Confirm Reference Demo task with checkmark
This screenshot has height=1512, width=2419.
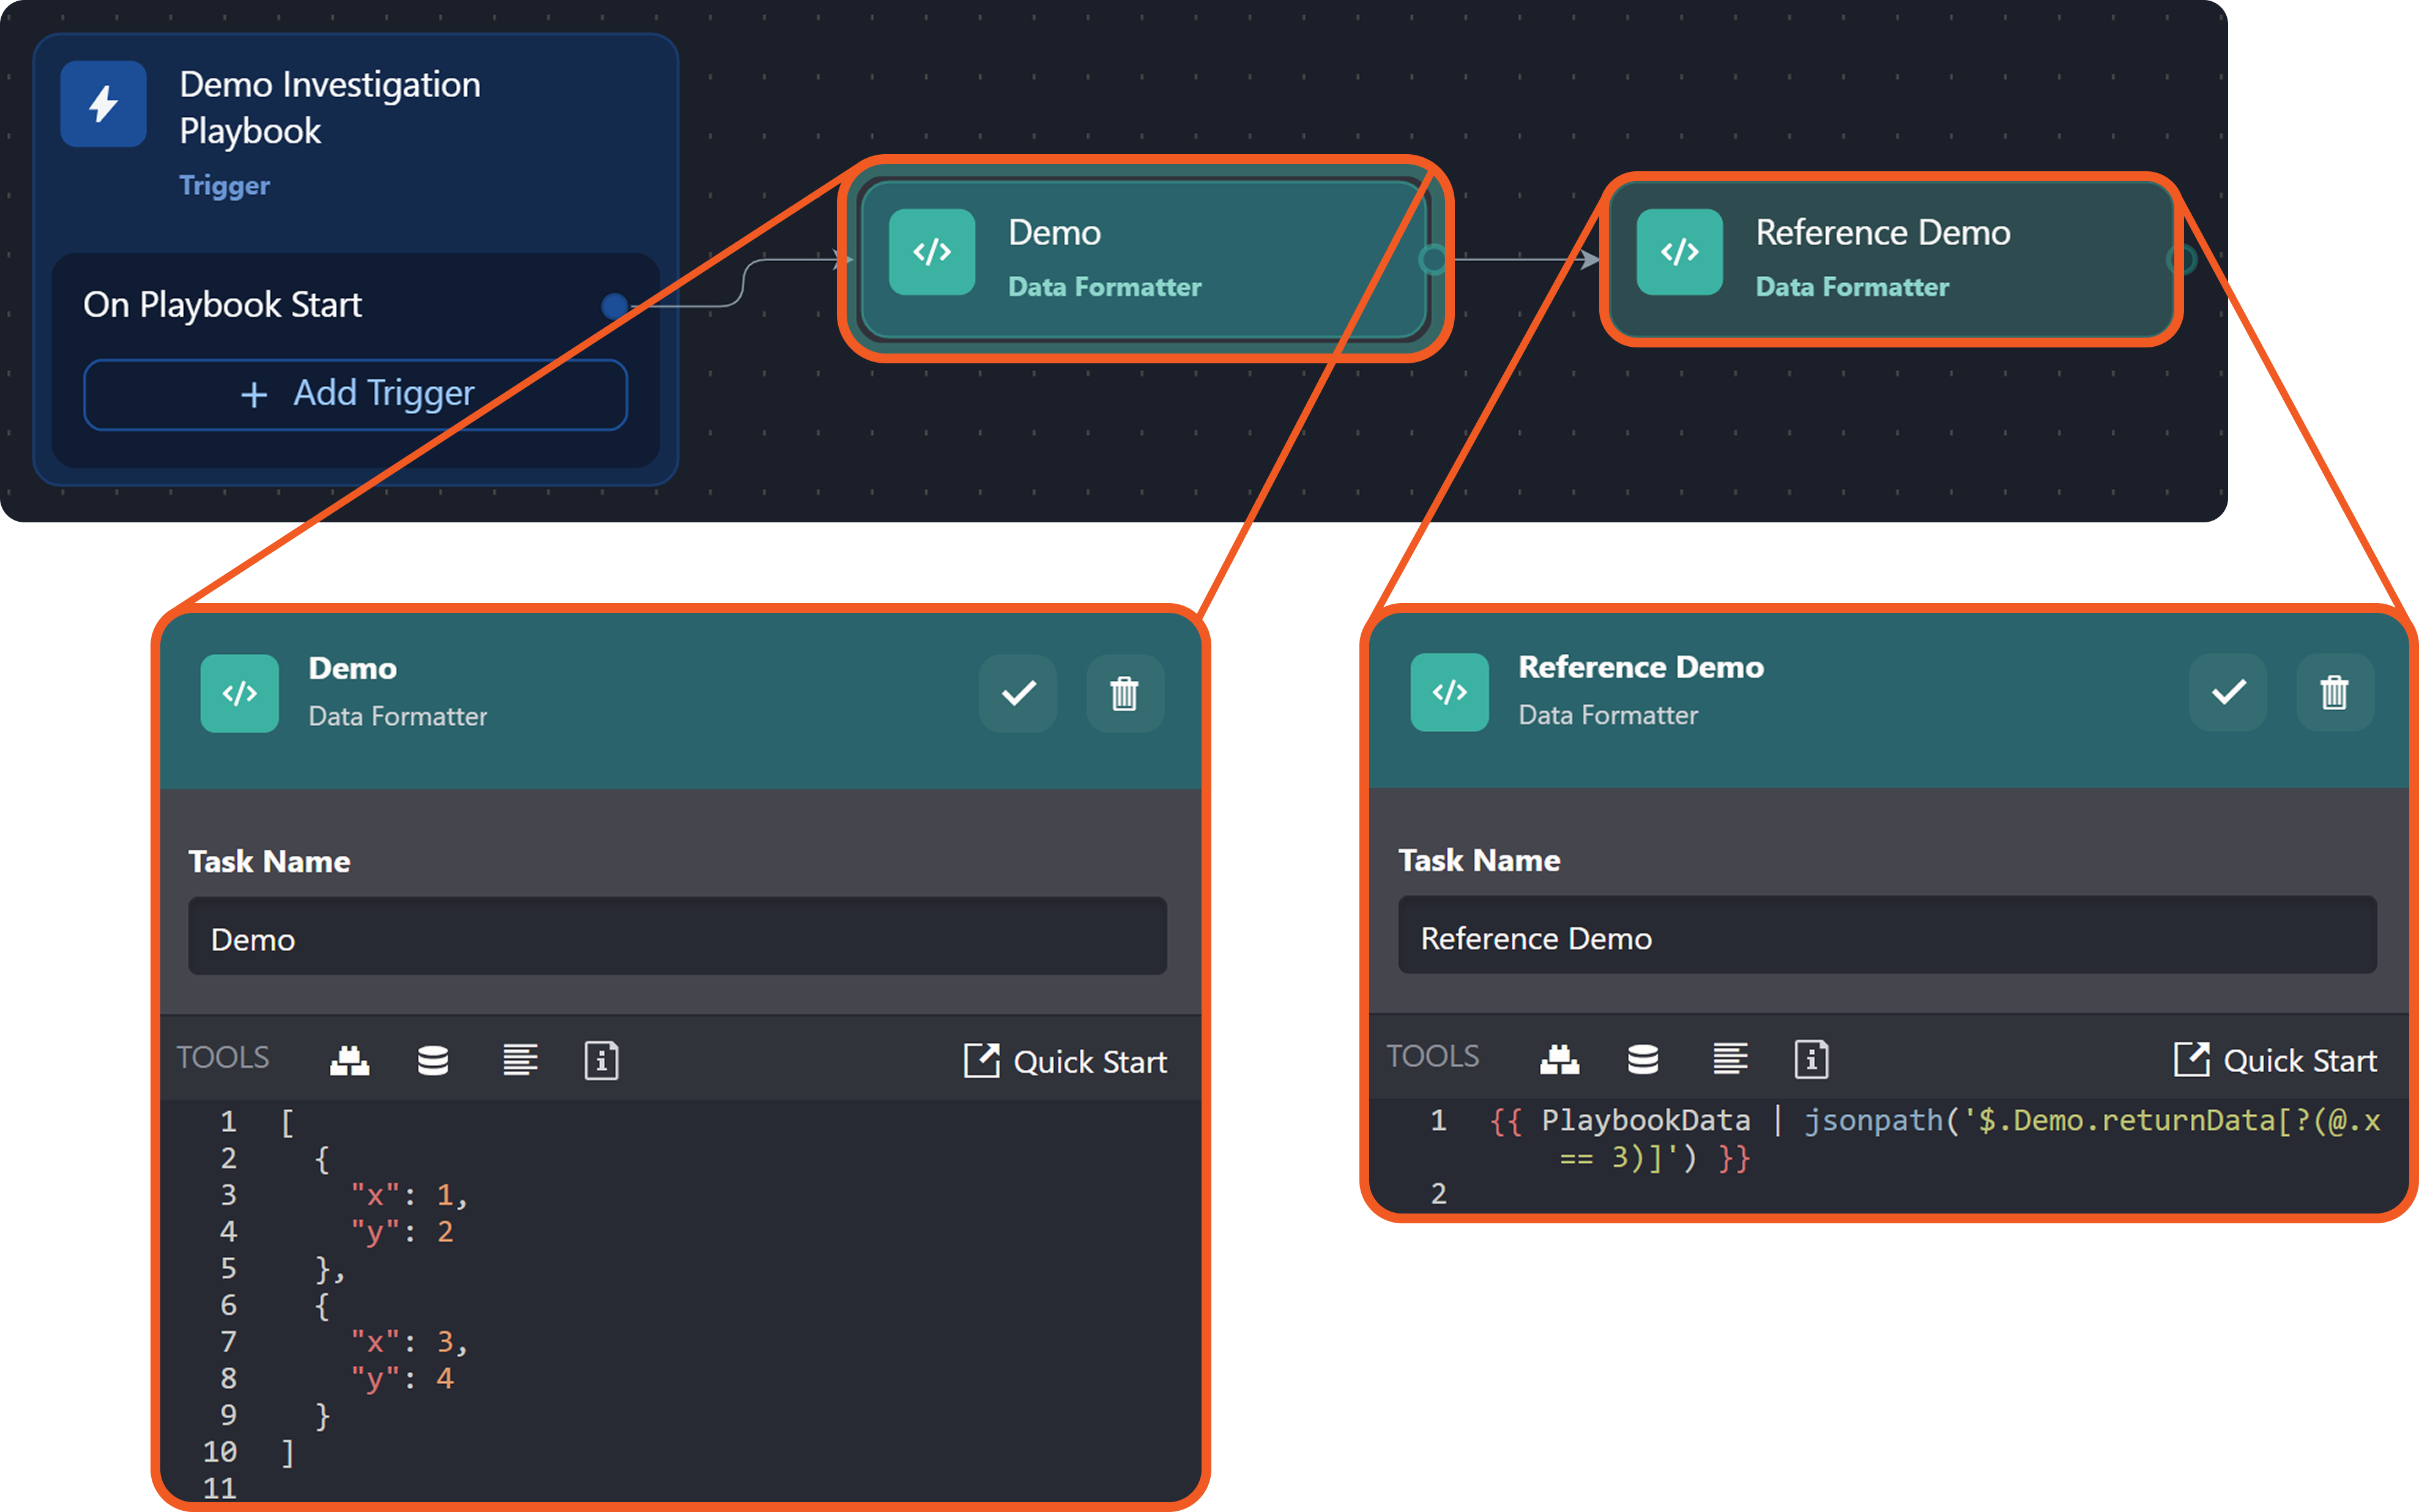click(x=2228, y=692)
